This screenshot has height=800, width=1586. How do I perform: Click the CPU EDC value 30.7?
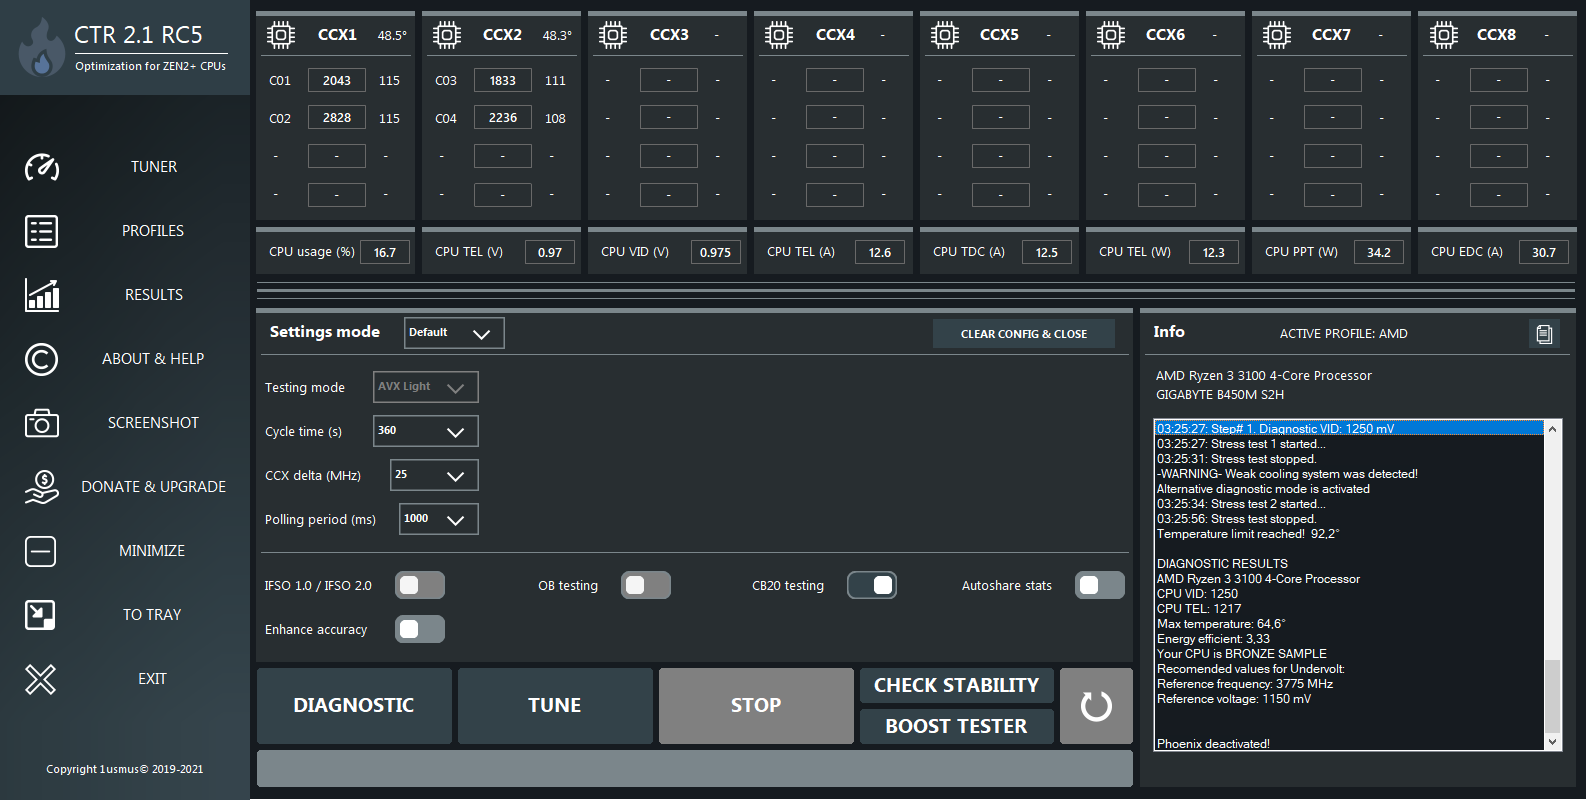1544,252
